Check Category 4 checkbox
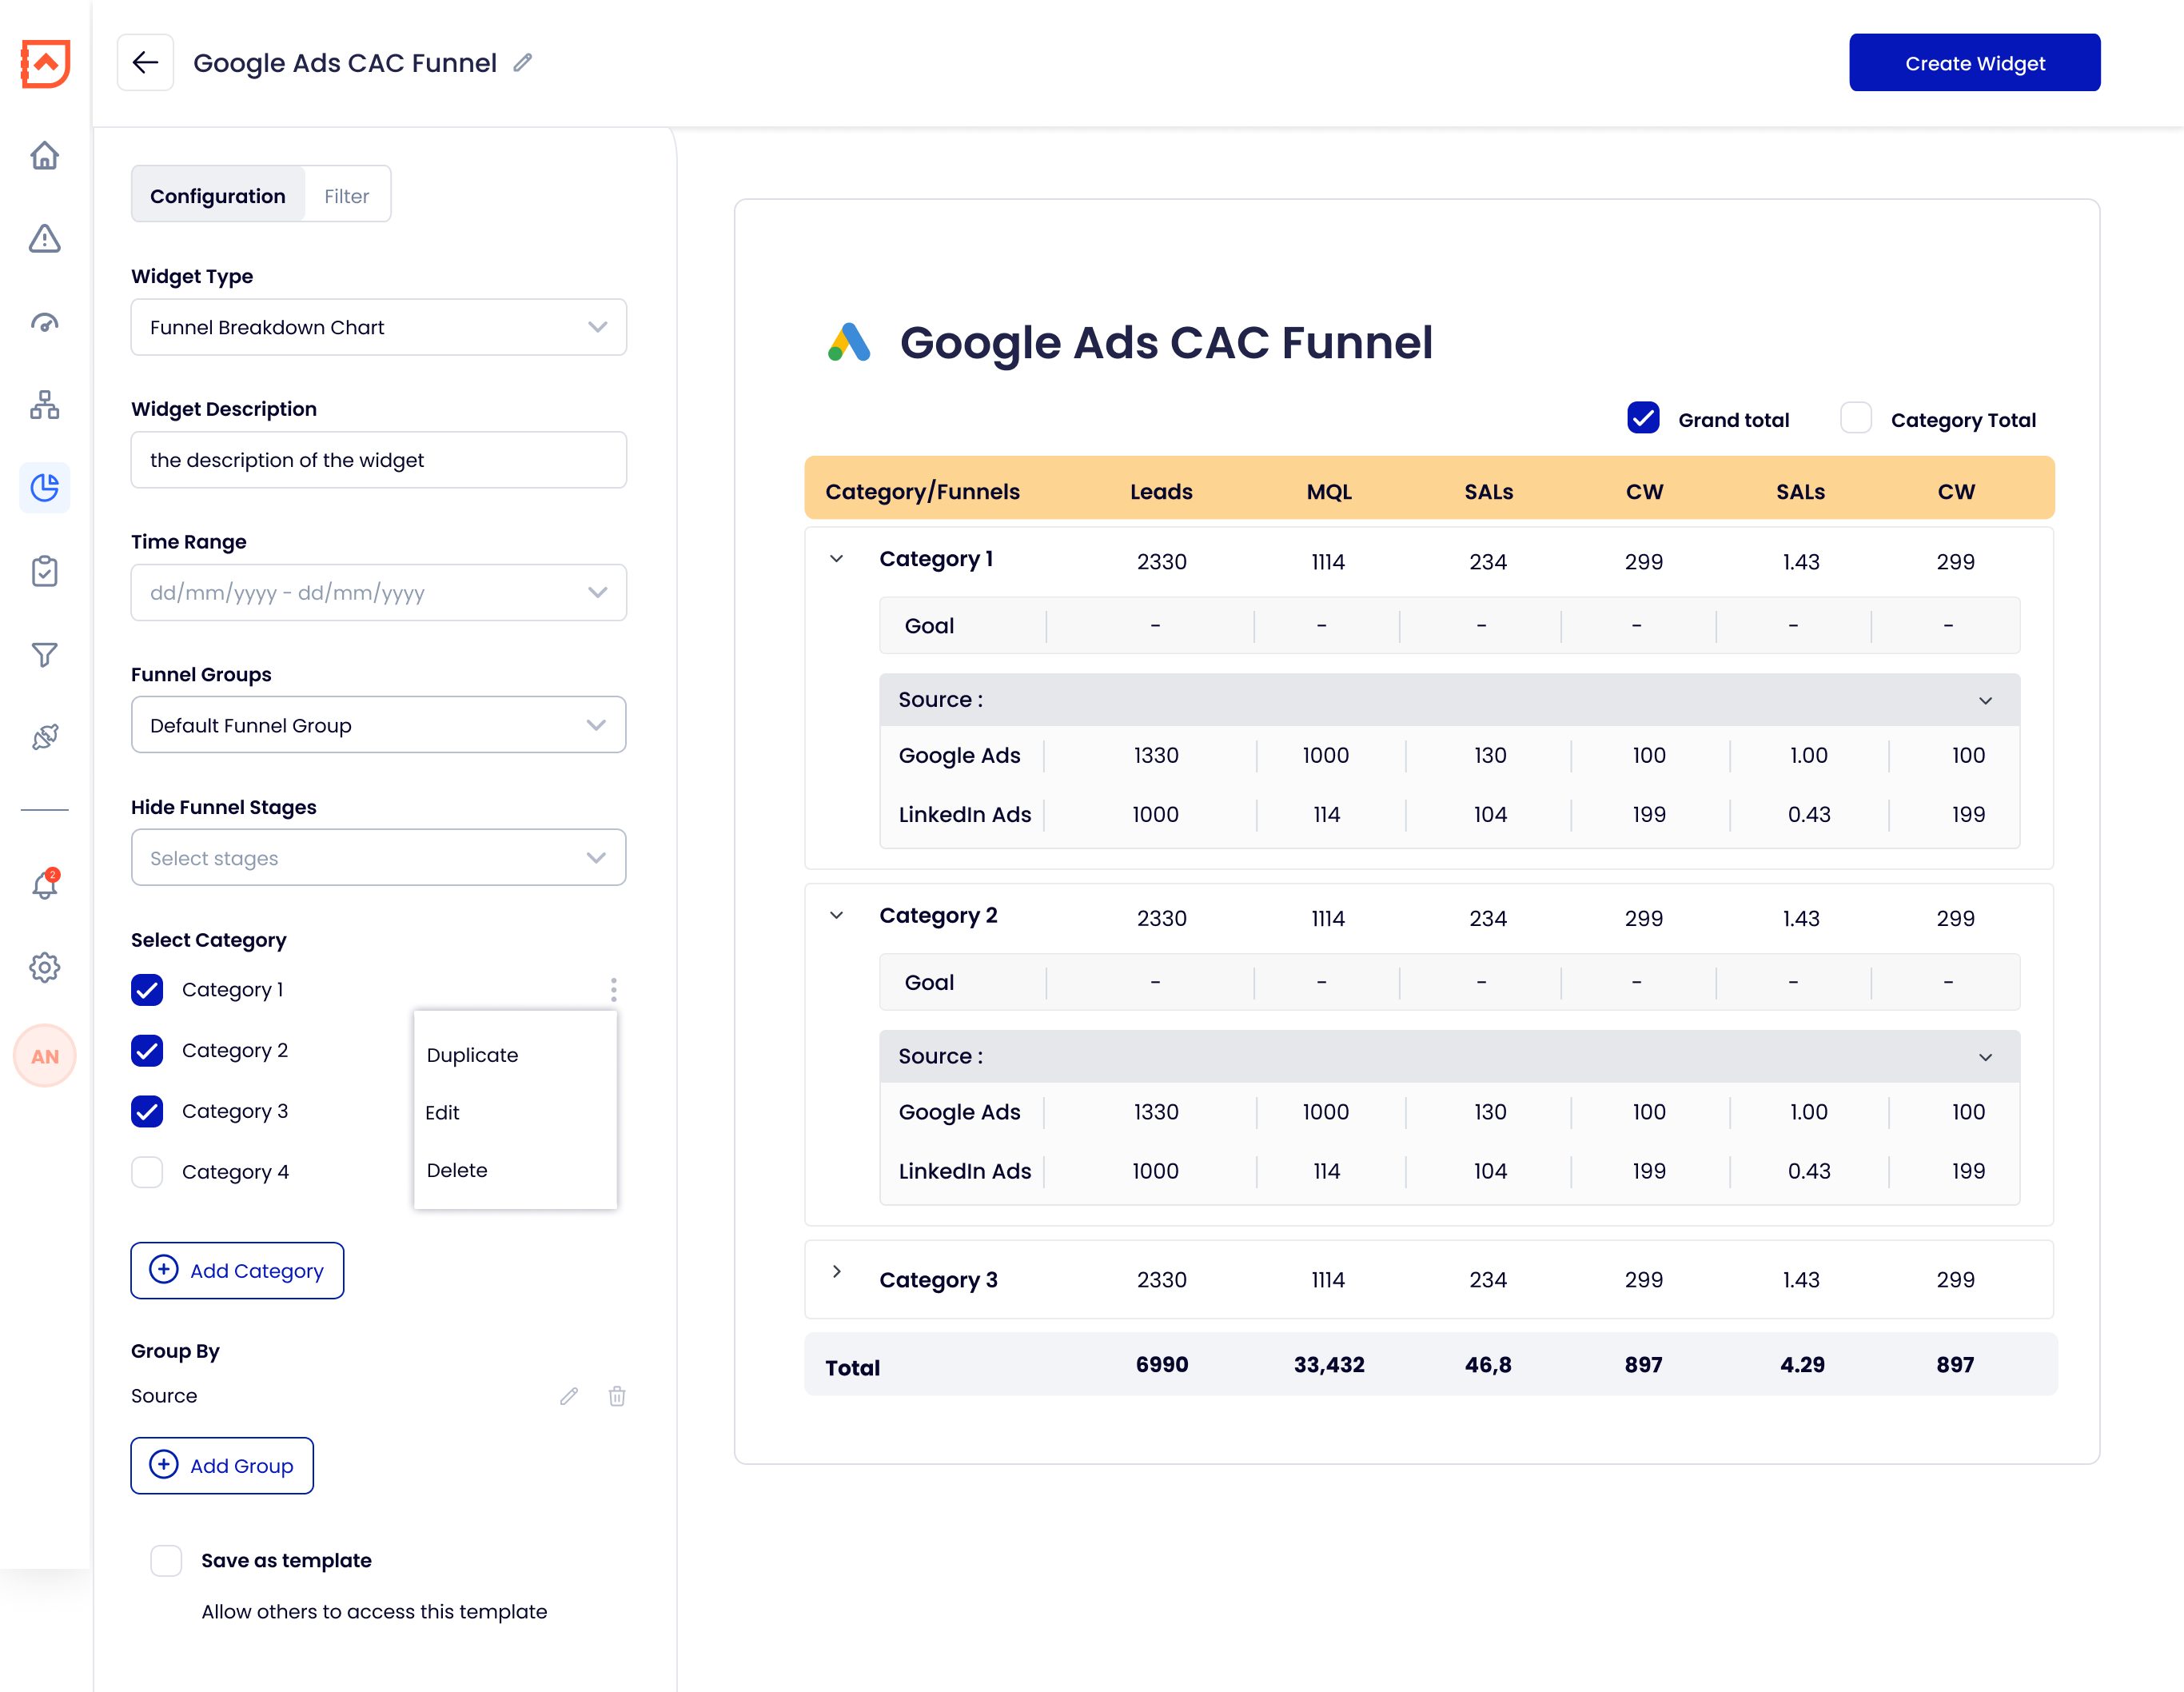Image resolution: width=2184 pixels, height=1692 pixels. point(147,1172)
